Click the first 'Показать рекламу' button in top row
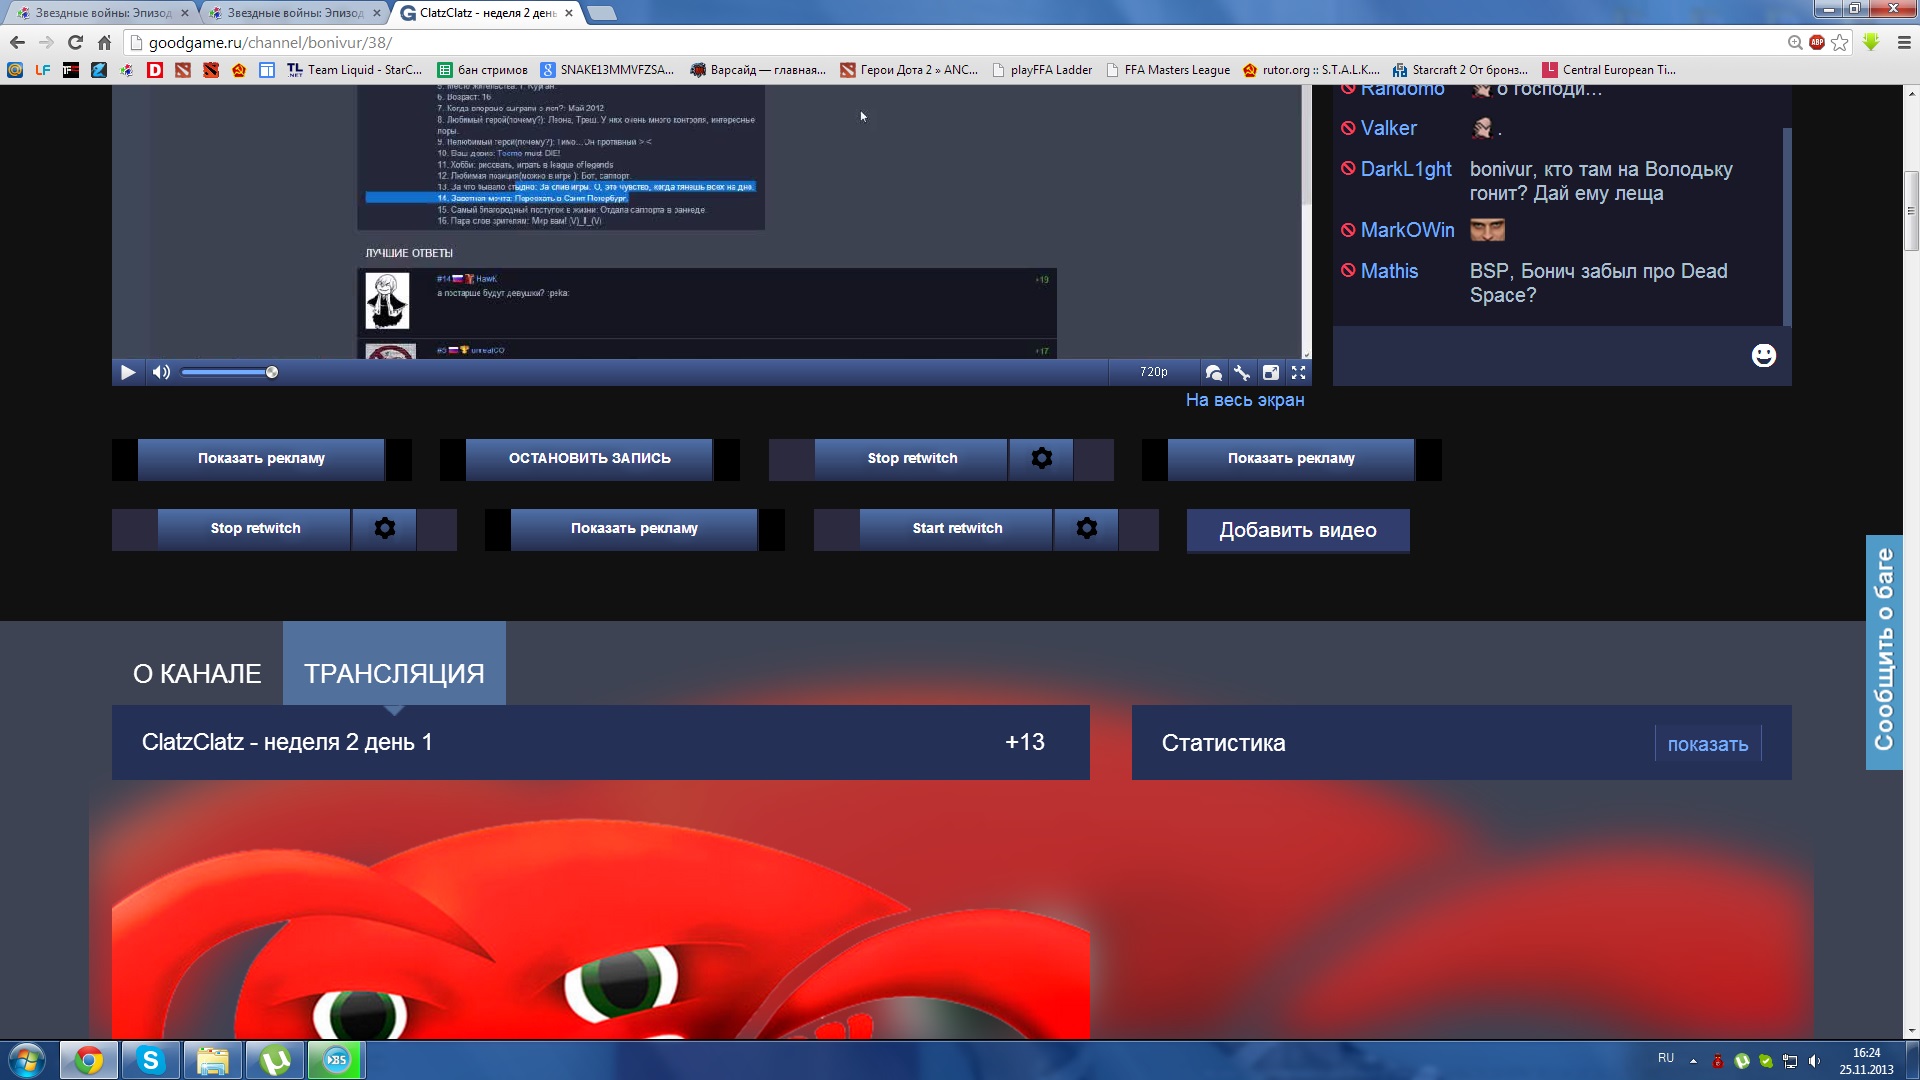The height and width of the screenshot is (1080, 1920). pyautogui.click(x=261, y=459)
